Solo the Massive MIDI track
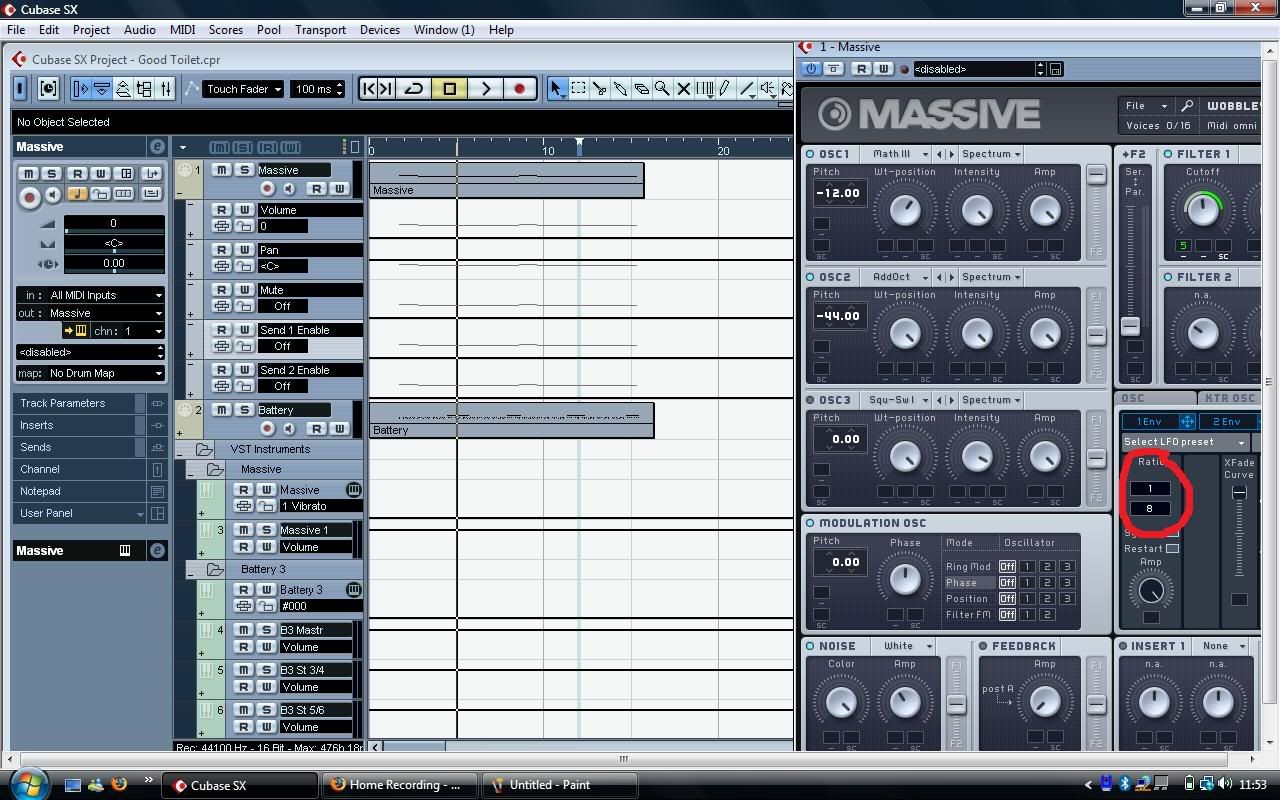Viewport: 1280px width, 800px height. pos(244,170)
